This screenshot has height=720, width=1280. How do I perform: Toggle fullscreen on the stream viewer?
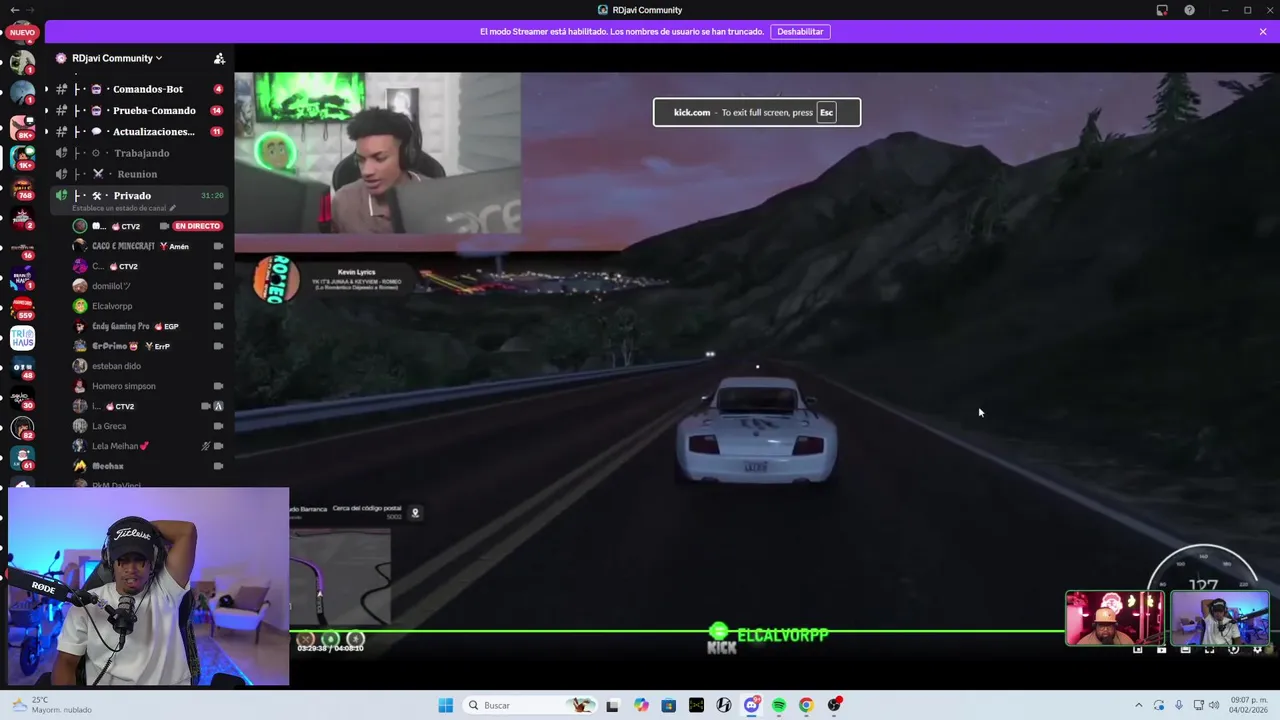tap(1209, 650)
